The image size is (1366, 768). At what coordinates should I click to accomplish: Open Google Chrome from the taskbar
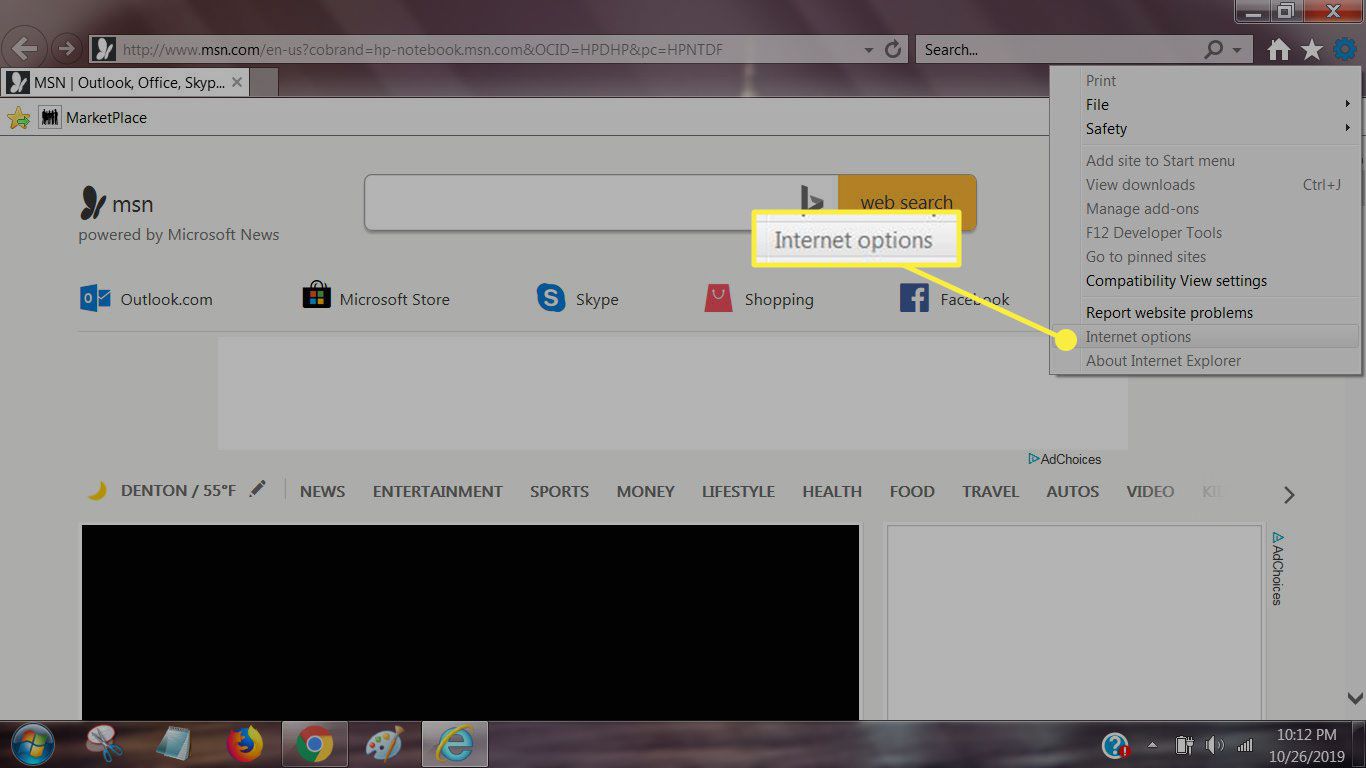click(x=314, y=745)
